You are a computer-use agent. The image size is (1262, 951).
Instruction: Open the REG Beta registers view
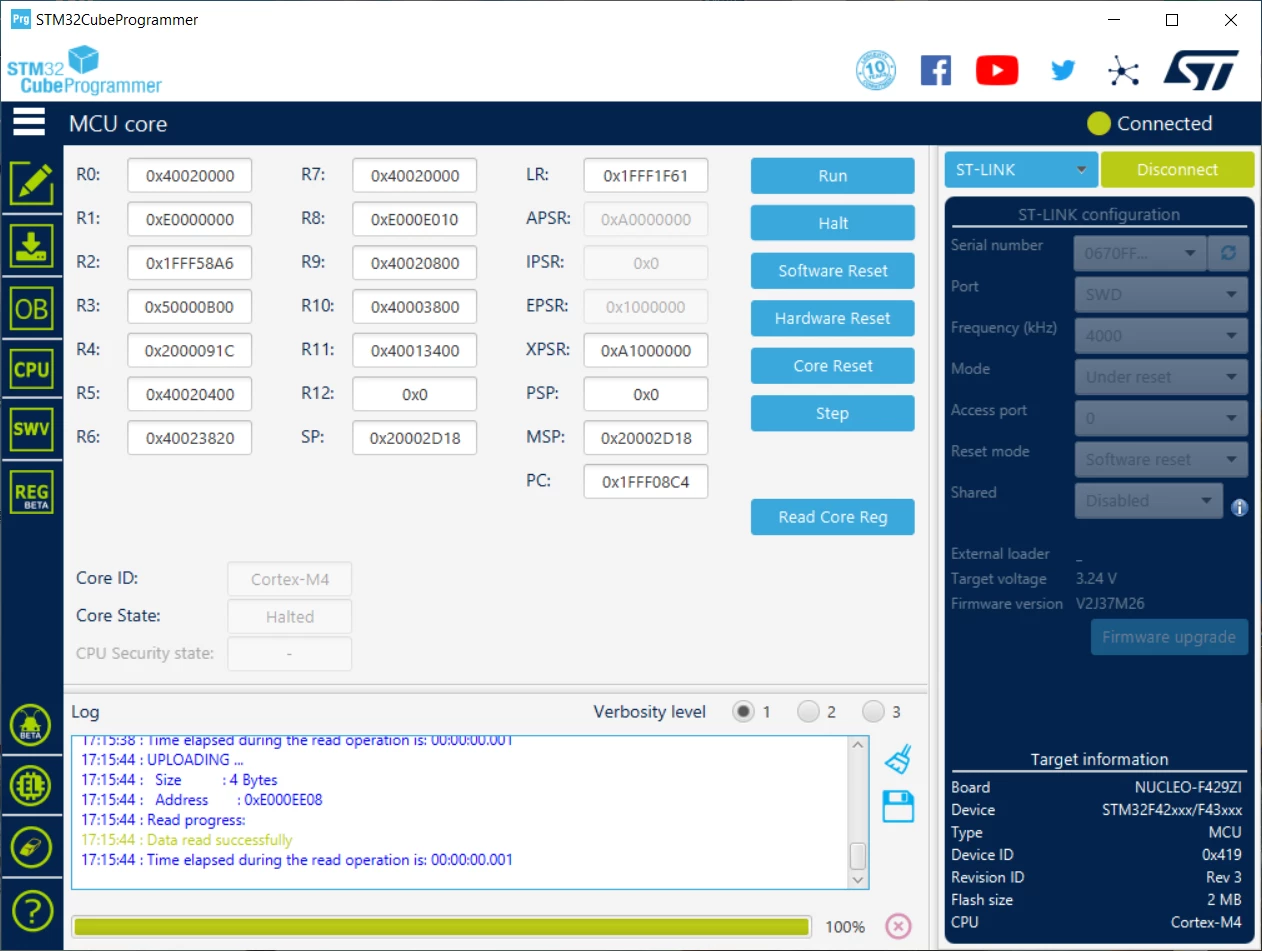(31, 492)
